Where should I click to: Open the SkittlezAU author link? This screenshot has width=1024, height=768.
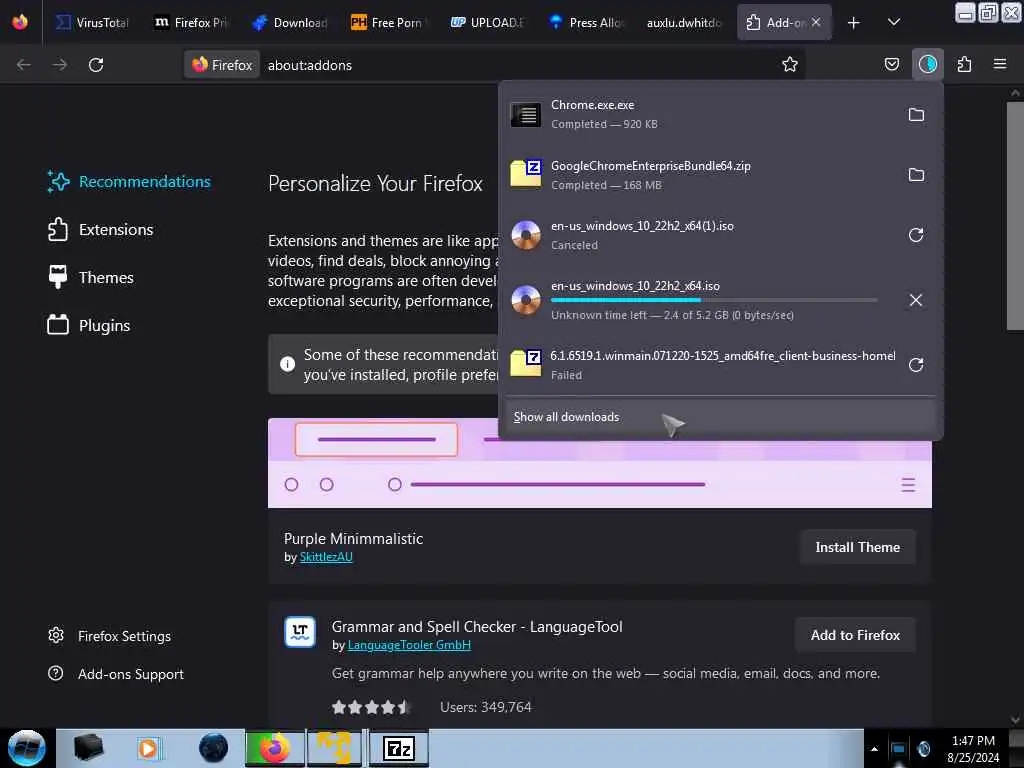tap(326, 557)
